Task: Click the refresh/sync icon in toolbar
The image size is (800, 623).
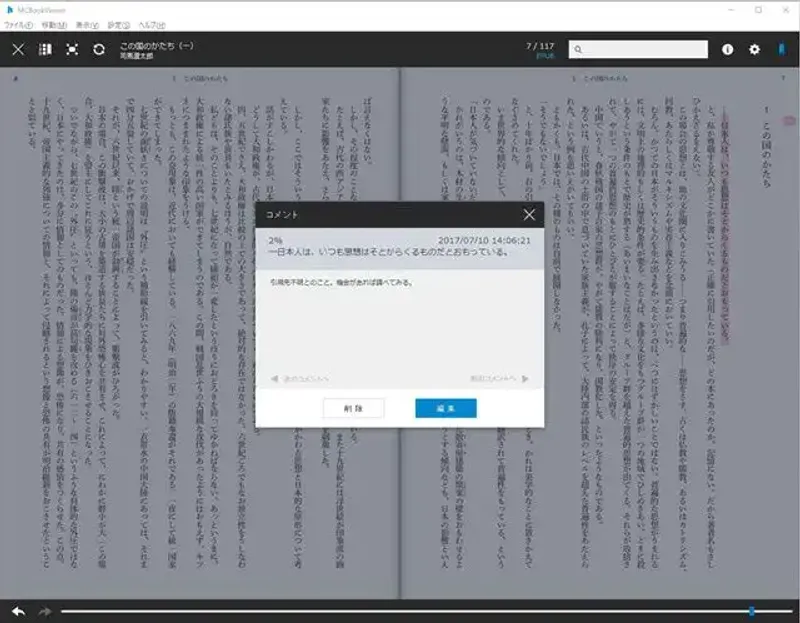Action: 99,49
